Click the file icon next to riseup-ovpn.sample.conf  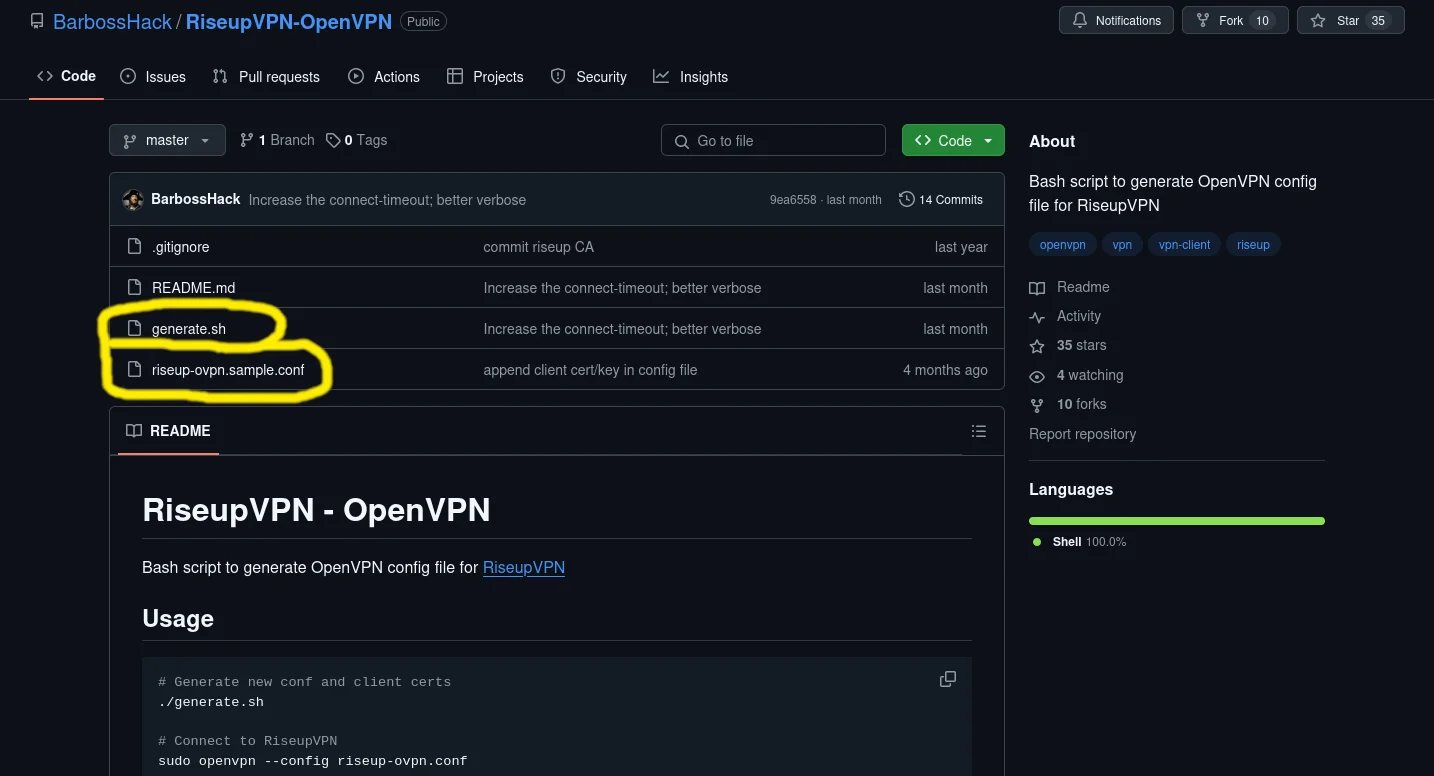(134, 369)
